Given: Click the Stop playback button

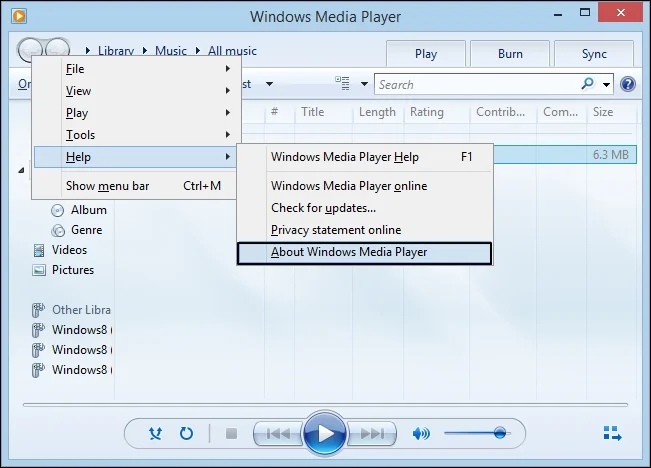Looking at the screenshot, I should click(x=231, y=434).
